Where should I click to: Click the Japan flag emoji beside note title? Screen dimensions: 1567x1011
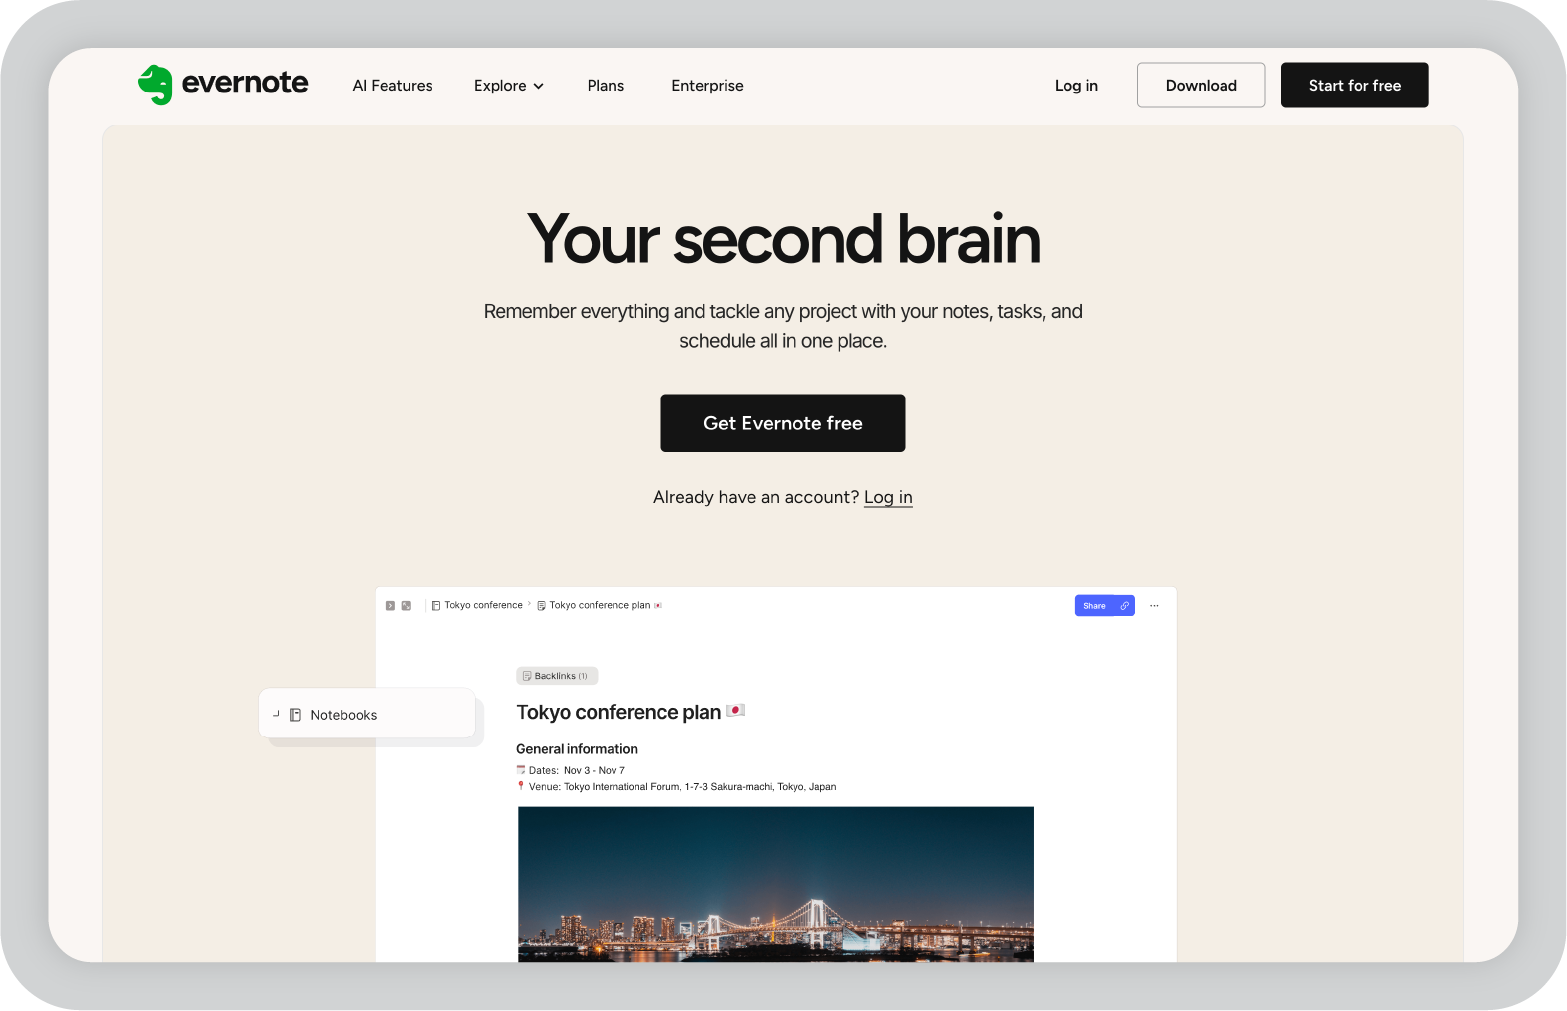point(735,711)
